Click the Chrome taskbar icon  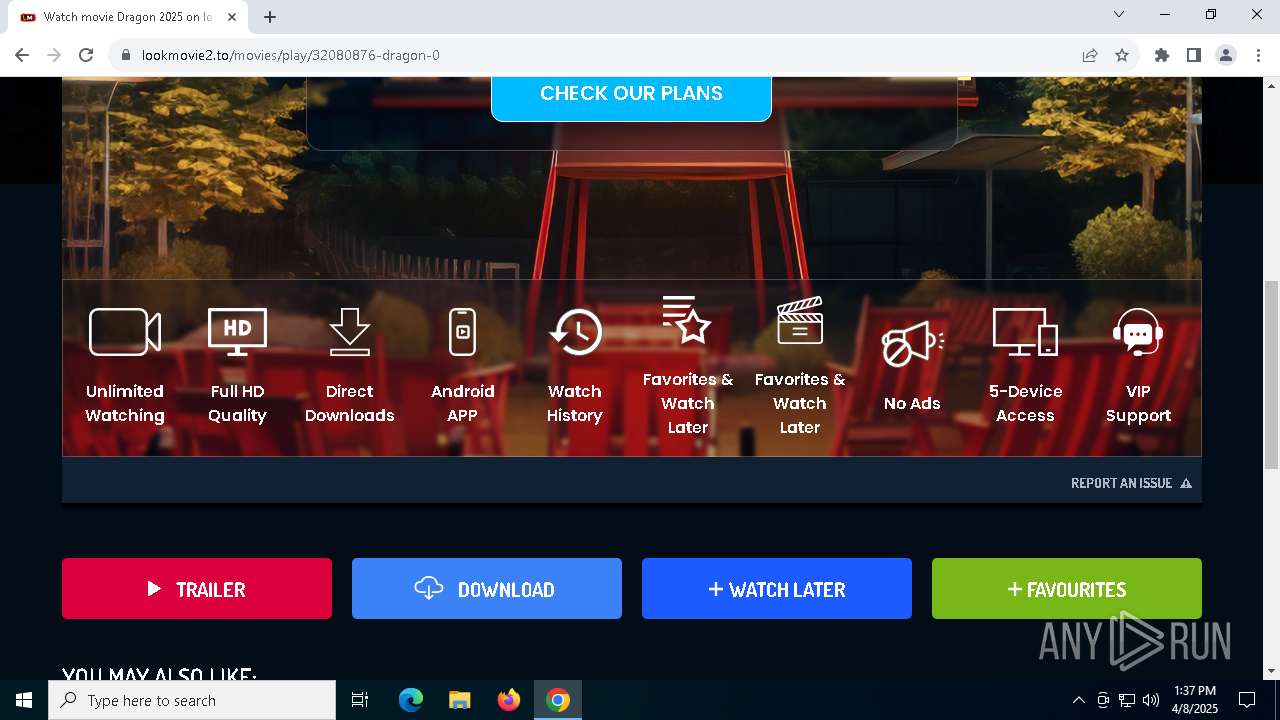[558, 700]
